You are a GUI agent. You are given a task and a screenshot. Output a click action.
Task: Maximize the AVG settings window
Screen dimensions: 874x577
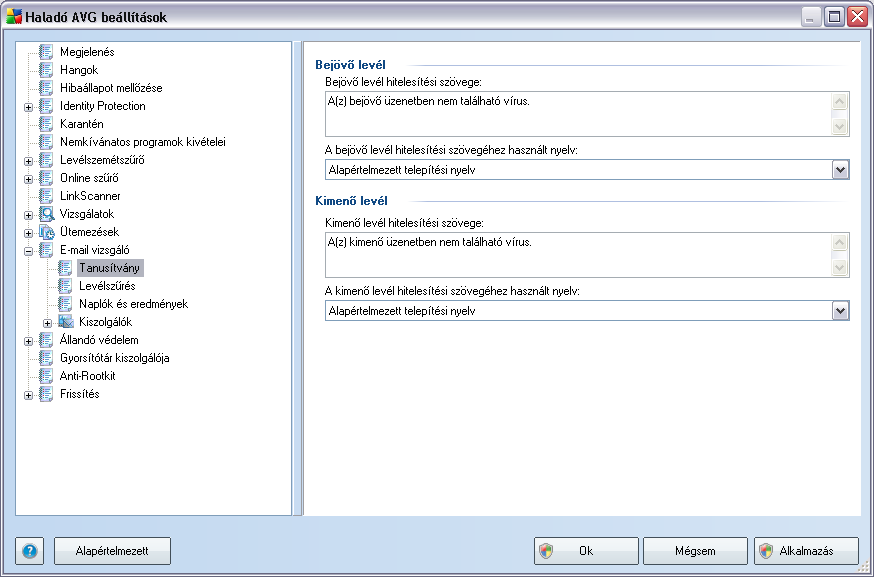point(834,17)
